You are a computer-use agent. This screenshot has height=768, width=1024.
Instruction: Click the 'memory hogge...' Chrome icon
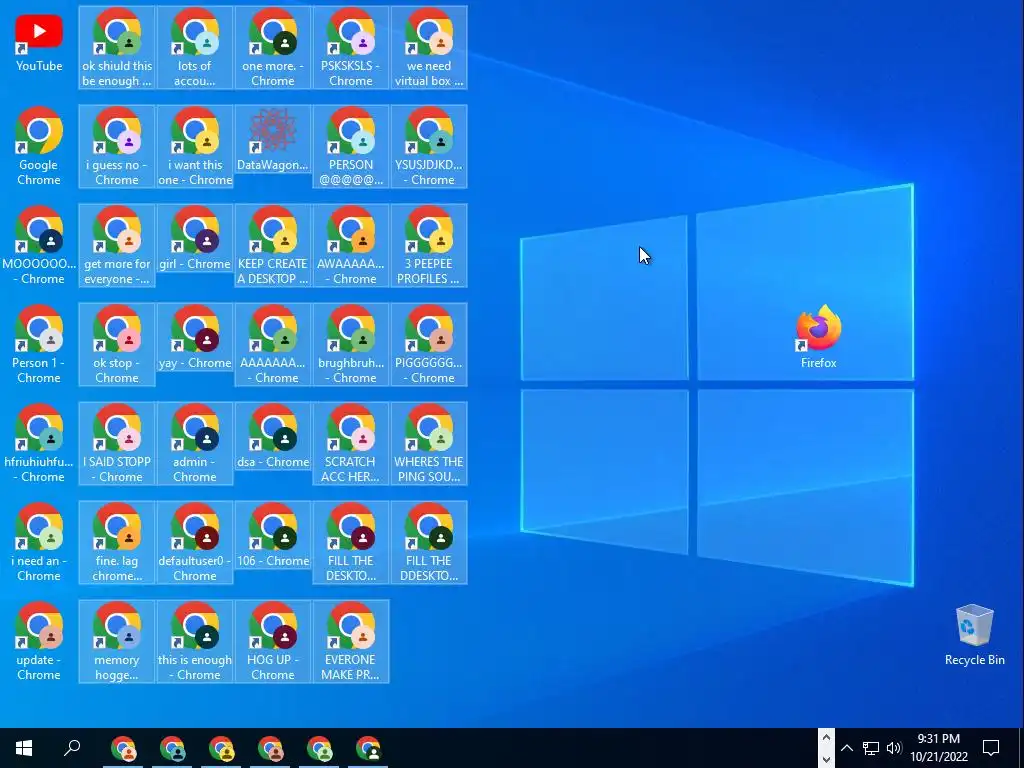tap(117, 641)
